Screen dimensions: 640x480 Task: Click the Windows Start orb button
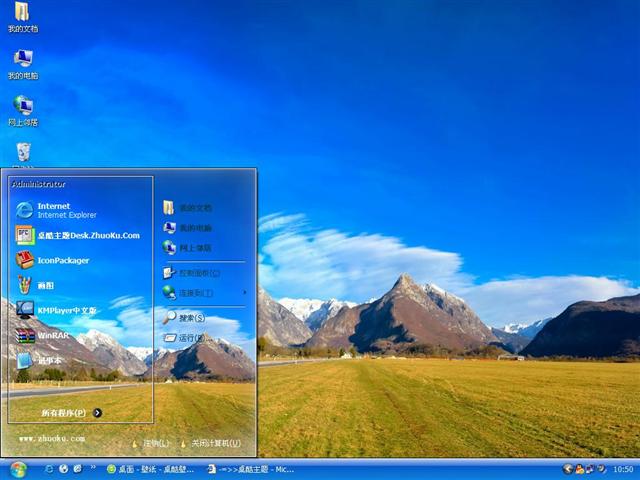[x=18, y=469]
